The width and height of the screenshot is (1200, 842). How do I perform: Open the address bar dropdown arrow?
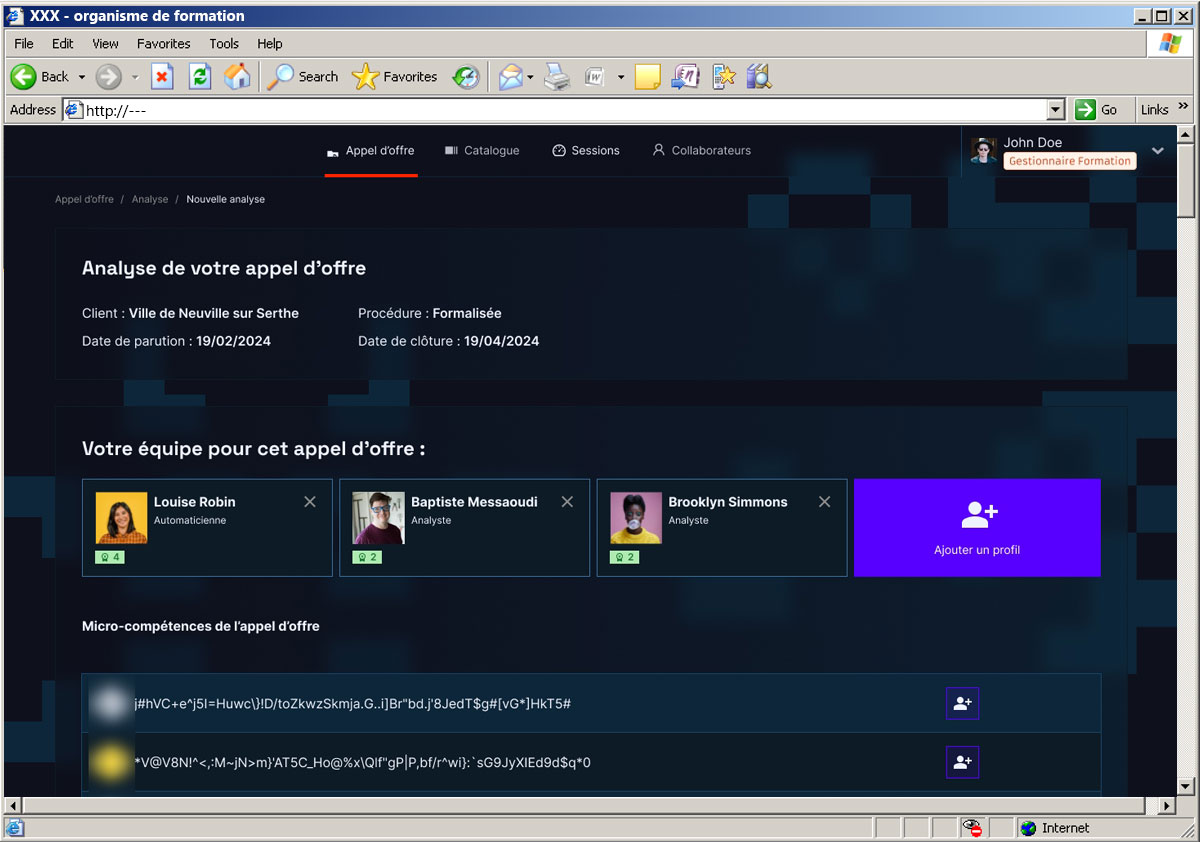(1055, 110)
